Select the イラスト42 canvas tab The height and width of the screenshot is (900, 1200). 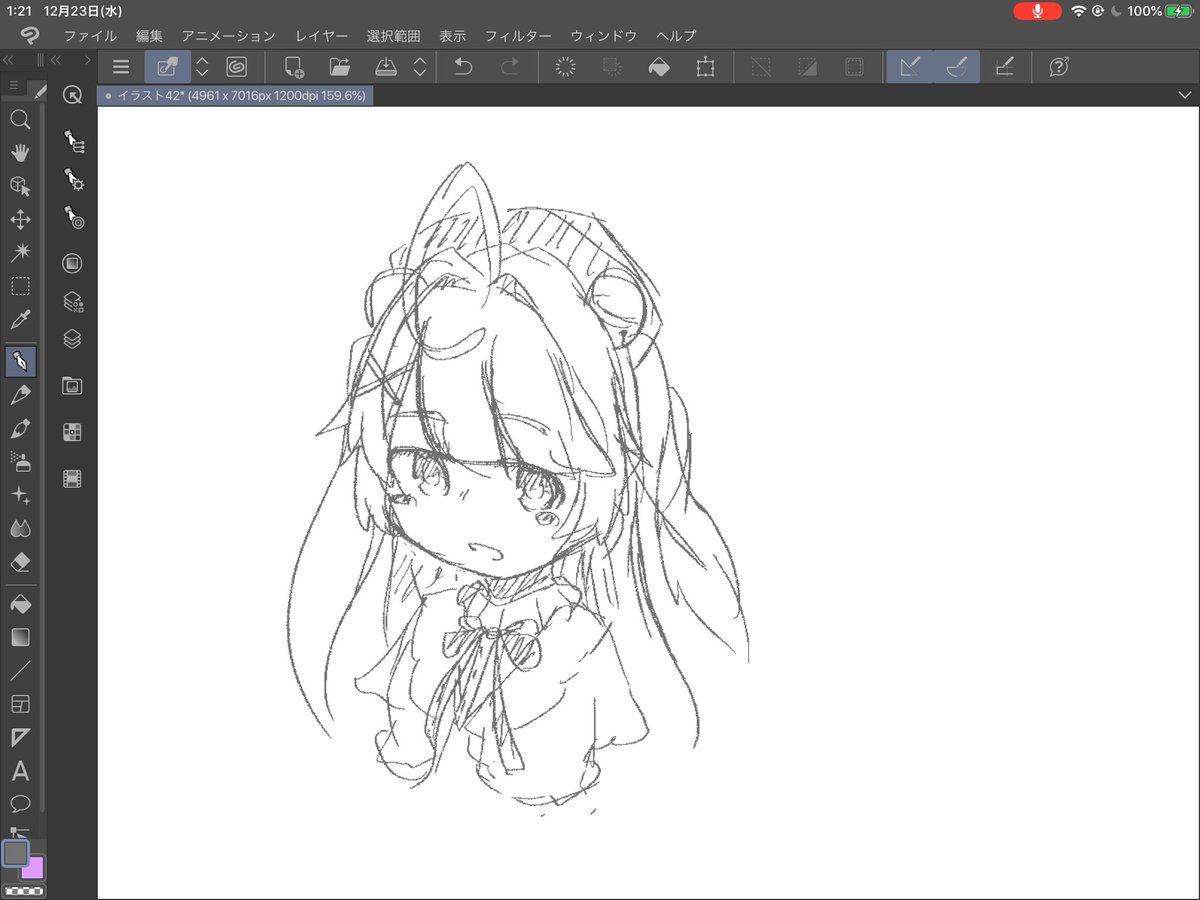[236, 96]
